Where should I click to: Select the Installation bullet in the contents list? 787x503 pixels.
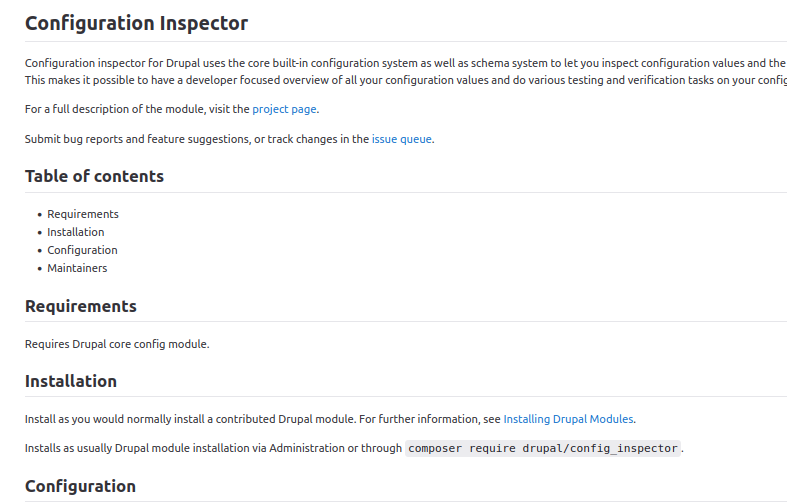click(x=76, y=232)
